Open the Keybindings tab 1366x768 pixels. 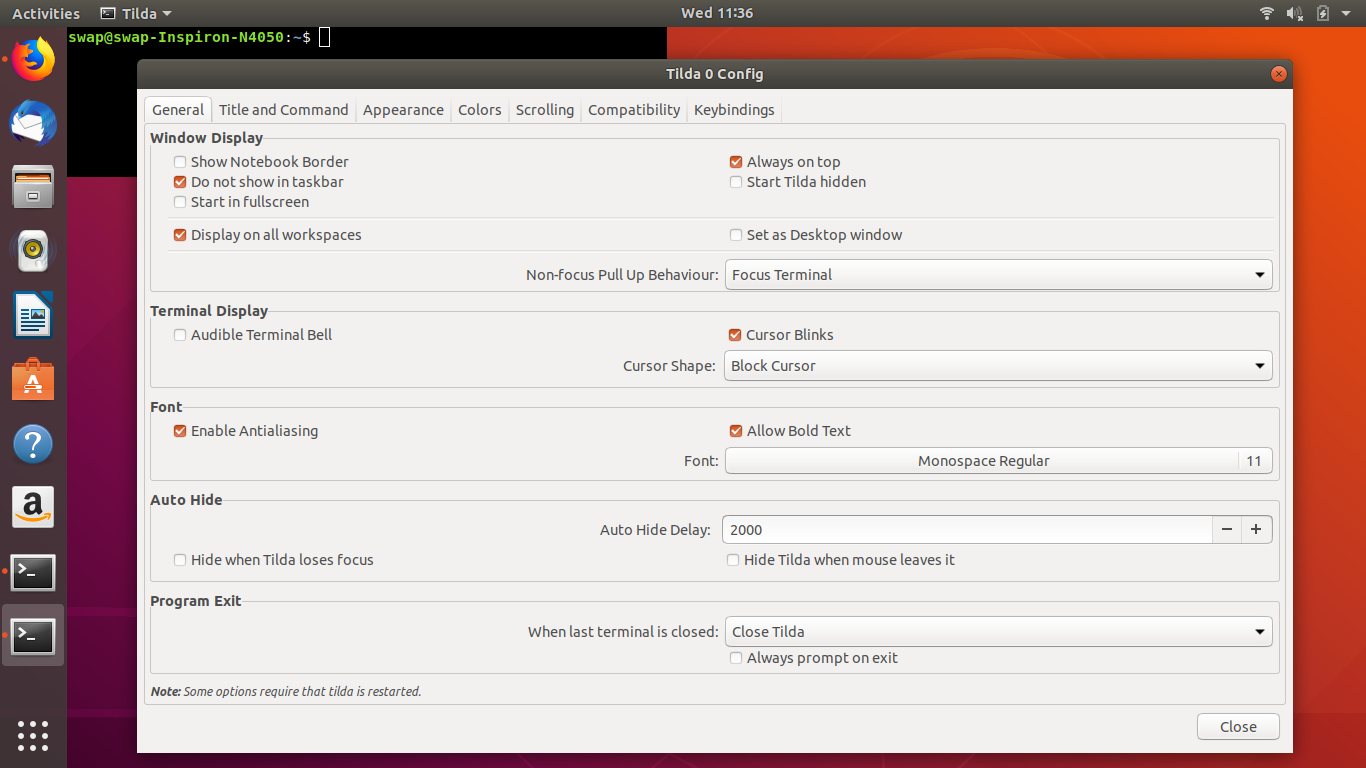click(x=734, y=110)
